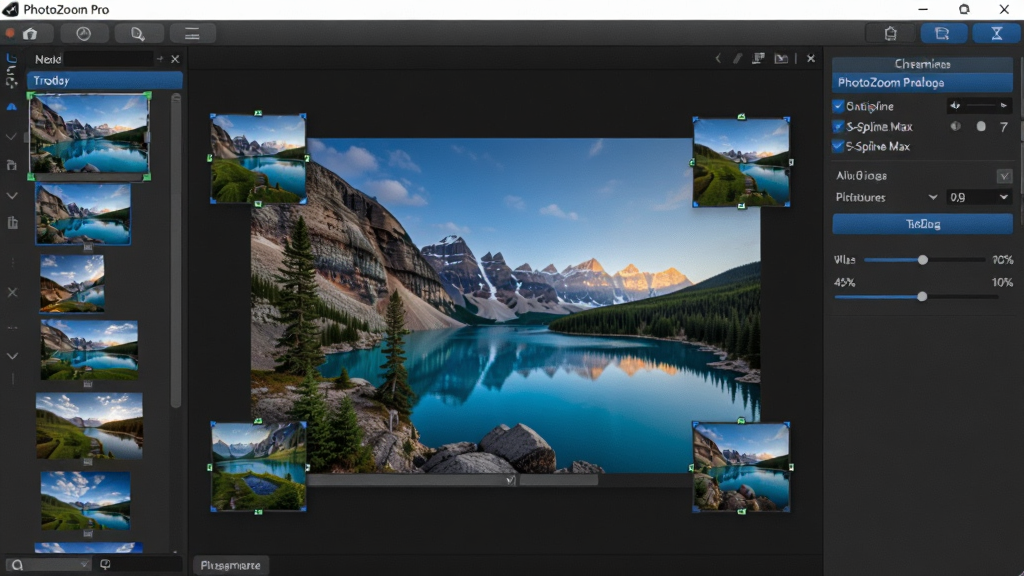
Task: Select the pencil edit icon in canvas toolbar
Action: tap(737, 58)
